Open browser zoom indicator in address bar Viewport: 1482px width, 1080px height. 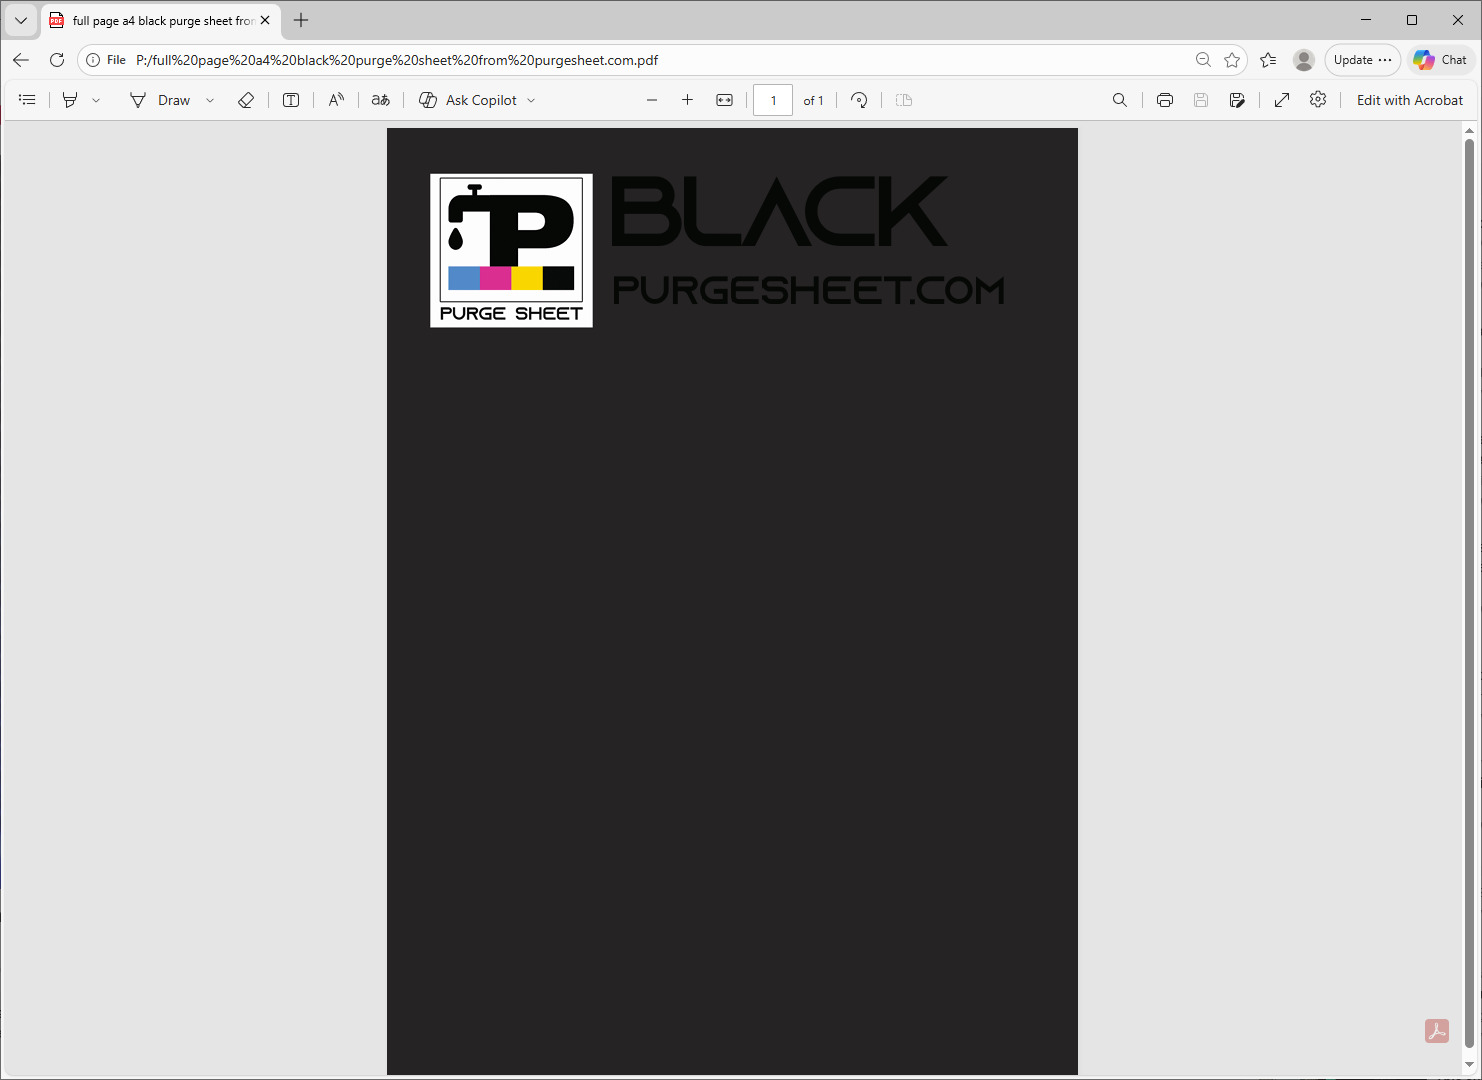(1203, 60)
